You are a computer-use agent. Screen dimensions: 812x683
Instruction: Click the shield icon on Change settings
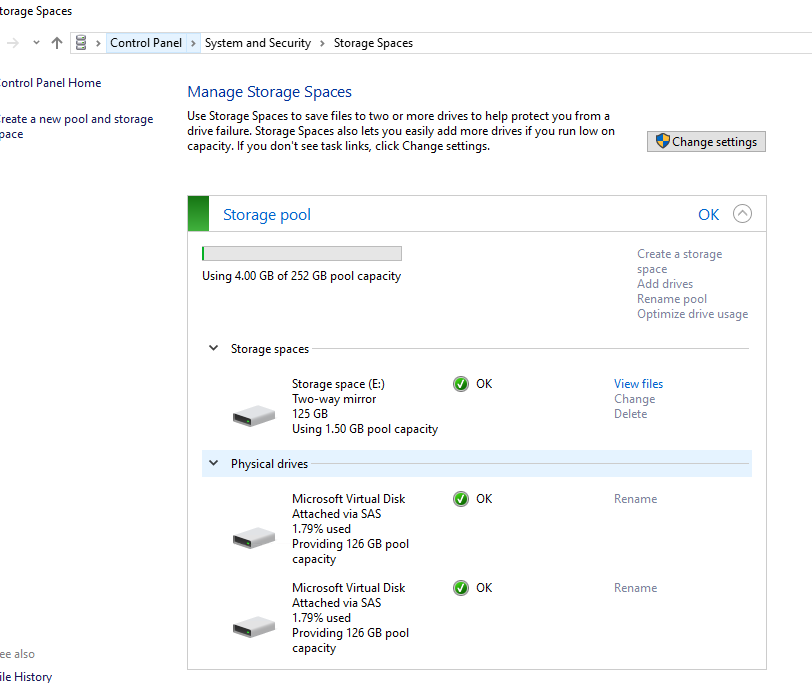pyautogui.click(x=662, y=141)
